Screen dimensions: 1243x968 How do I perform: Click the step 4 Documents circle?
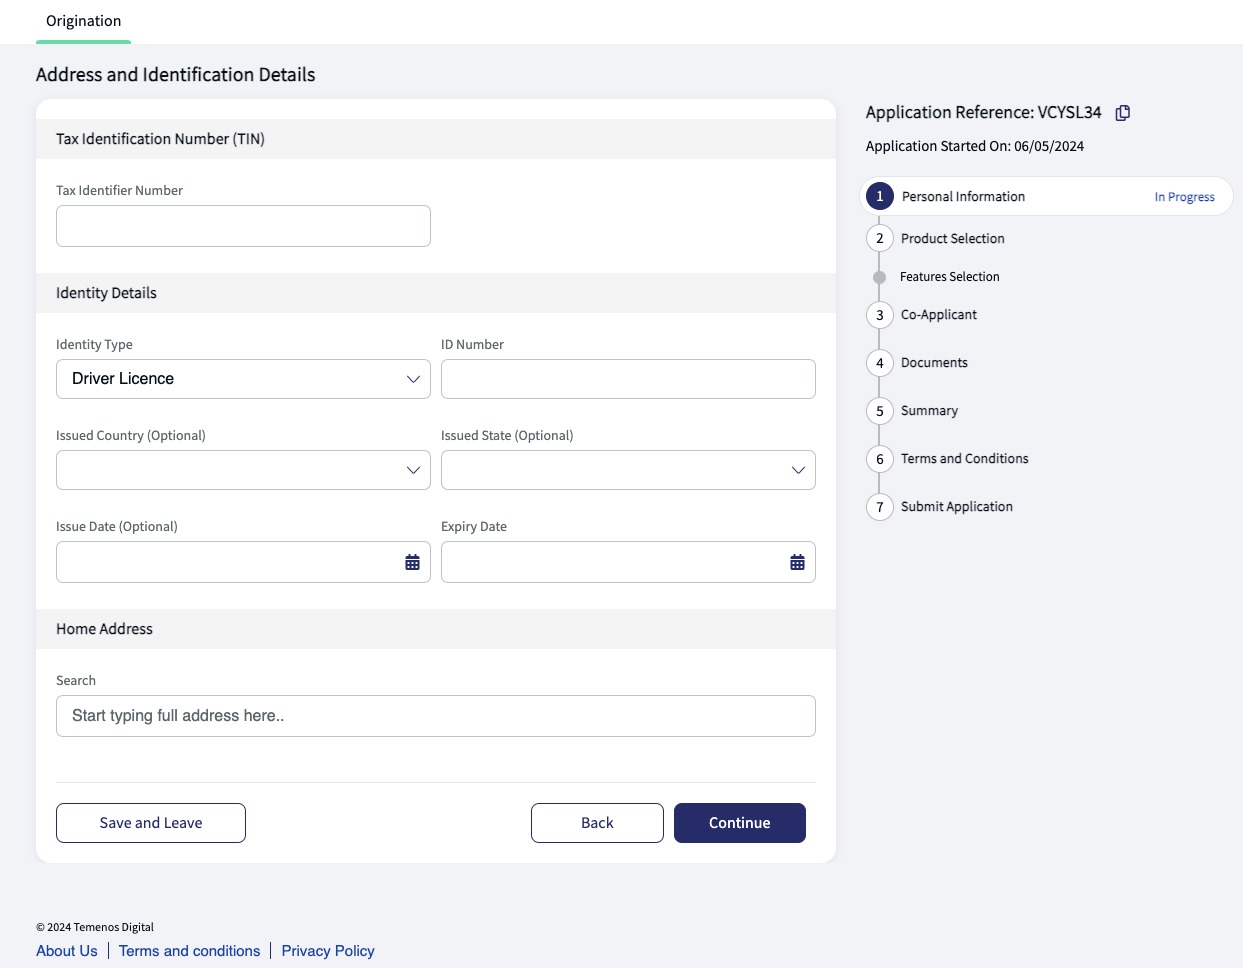pos(880,363)
